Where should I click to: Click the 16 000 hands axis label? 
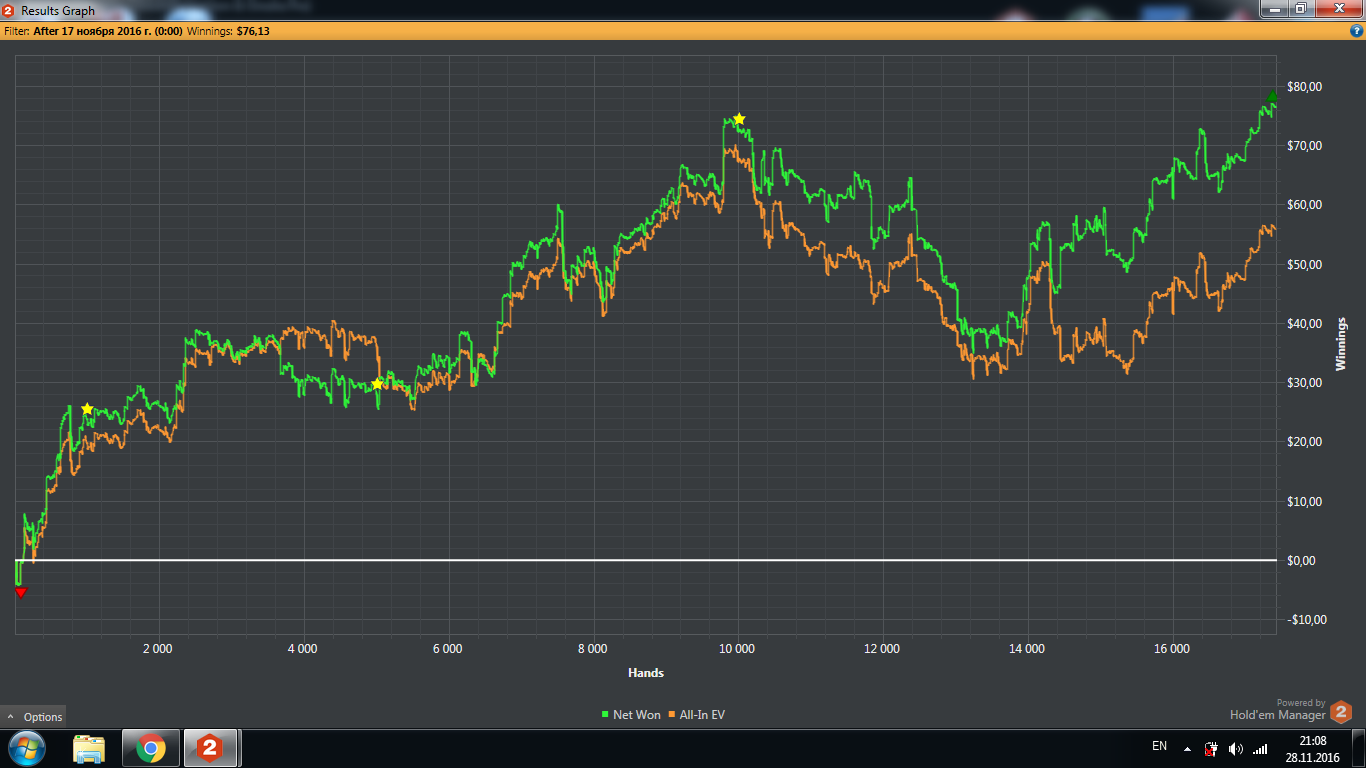pyautogui.click(x=1172, y=648)
